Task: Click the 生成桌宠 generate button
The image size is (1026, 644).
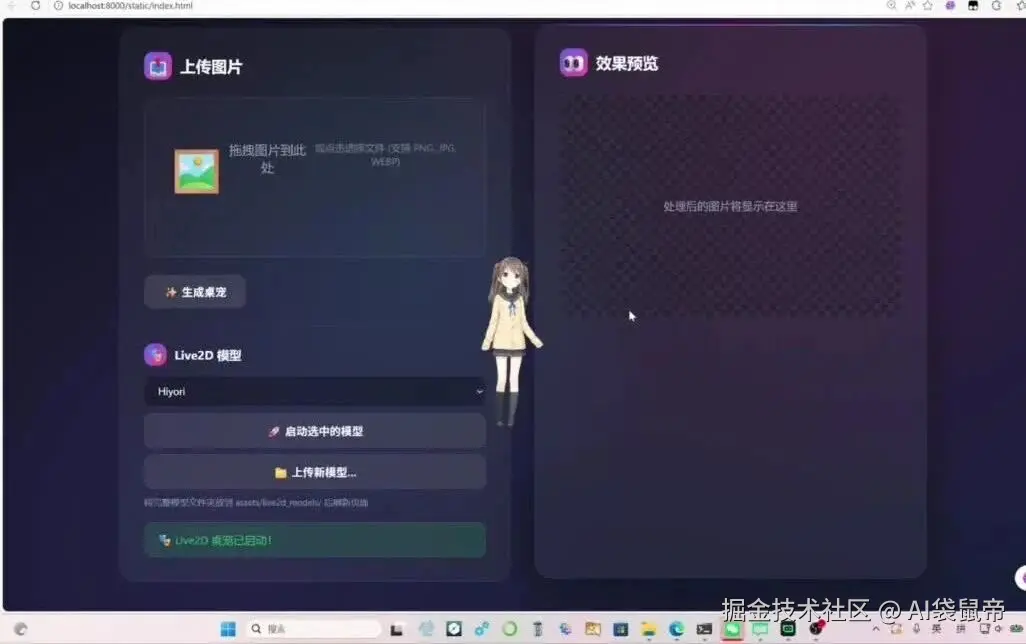Action: 195,292
